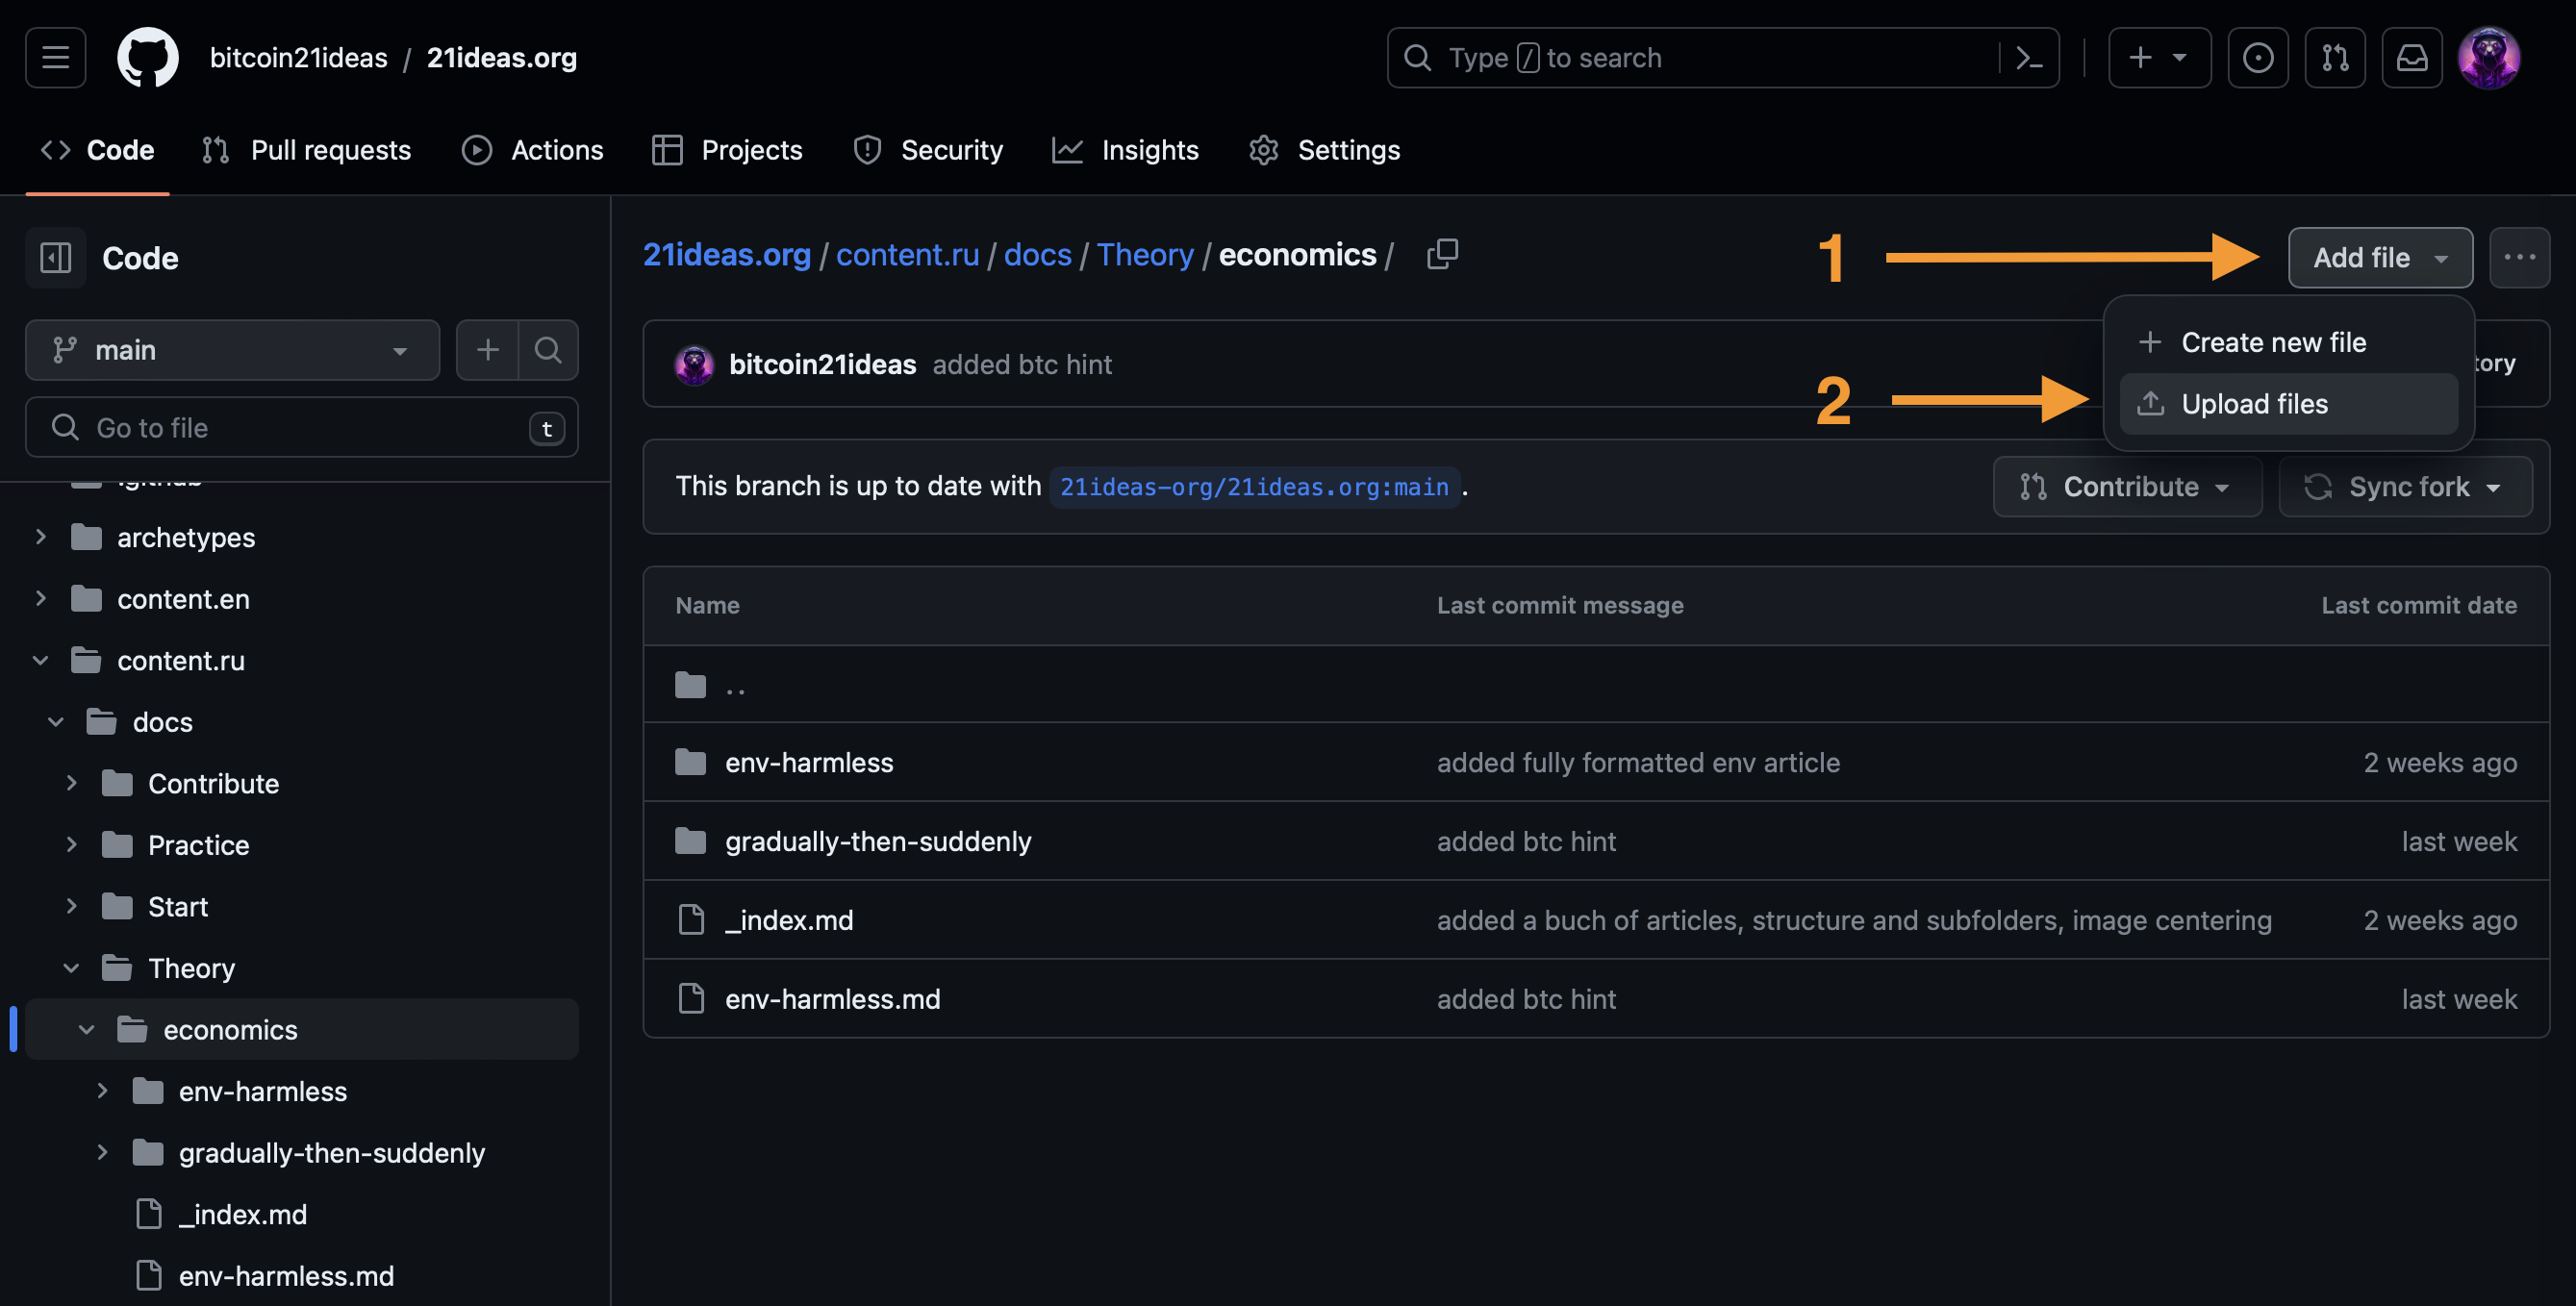Open the issues icon in header
This screenshot has width=2576, height=1306.
(x=2257, y=58)
